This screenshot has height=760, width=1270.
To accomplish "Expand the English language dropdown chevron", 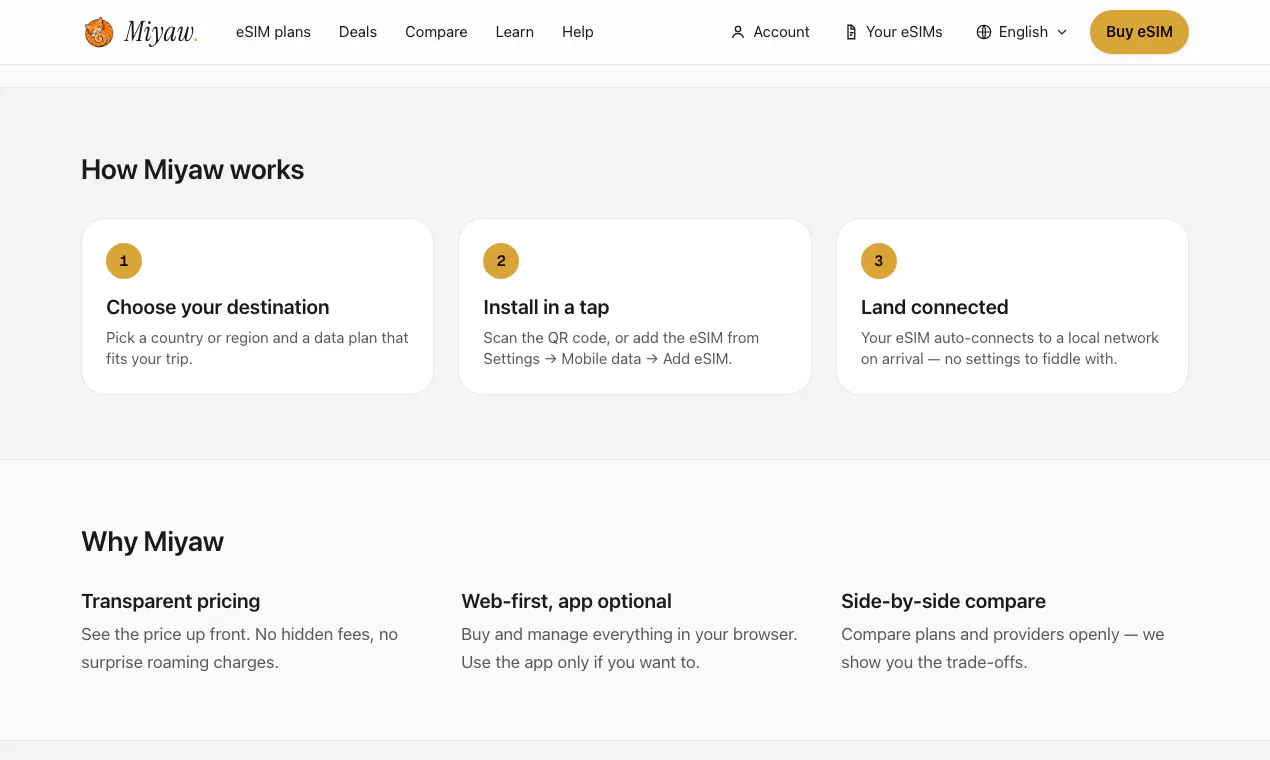I will coord(1062,32).
